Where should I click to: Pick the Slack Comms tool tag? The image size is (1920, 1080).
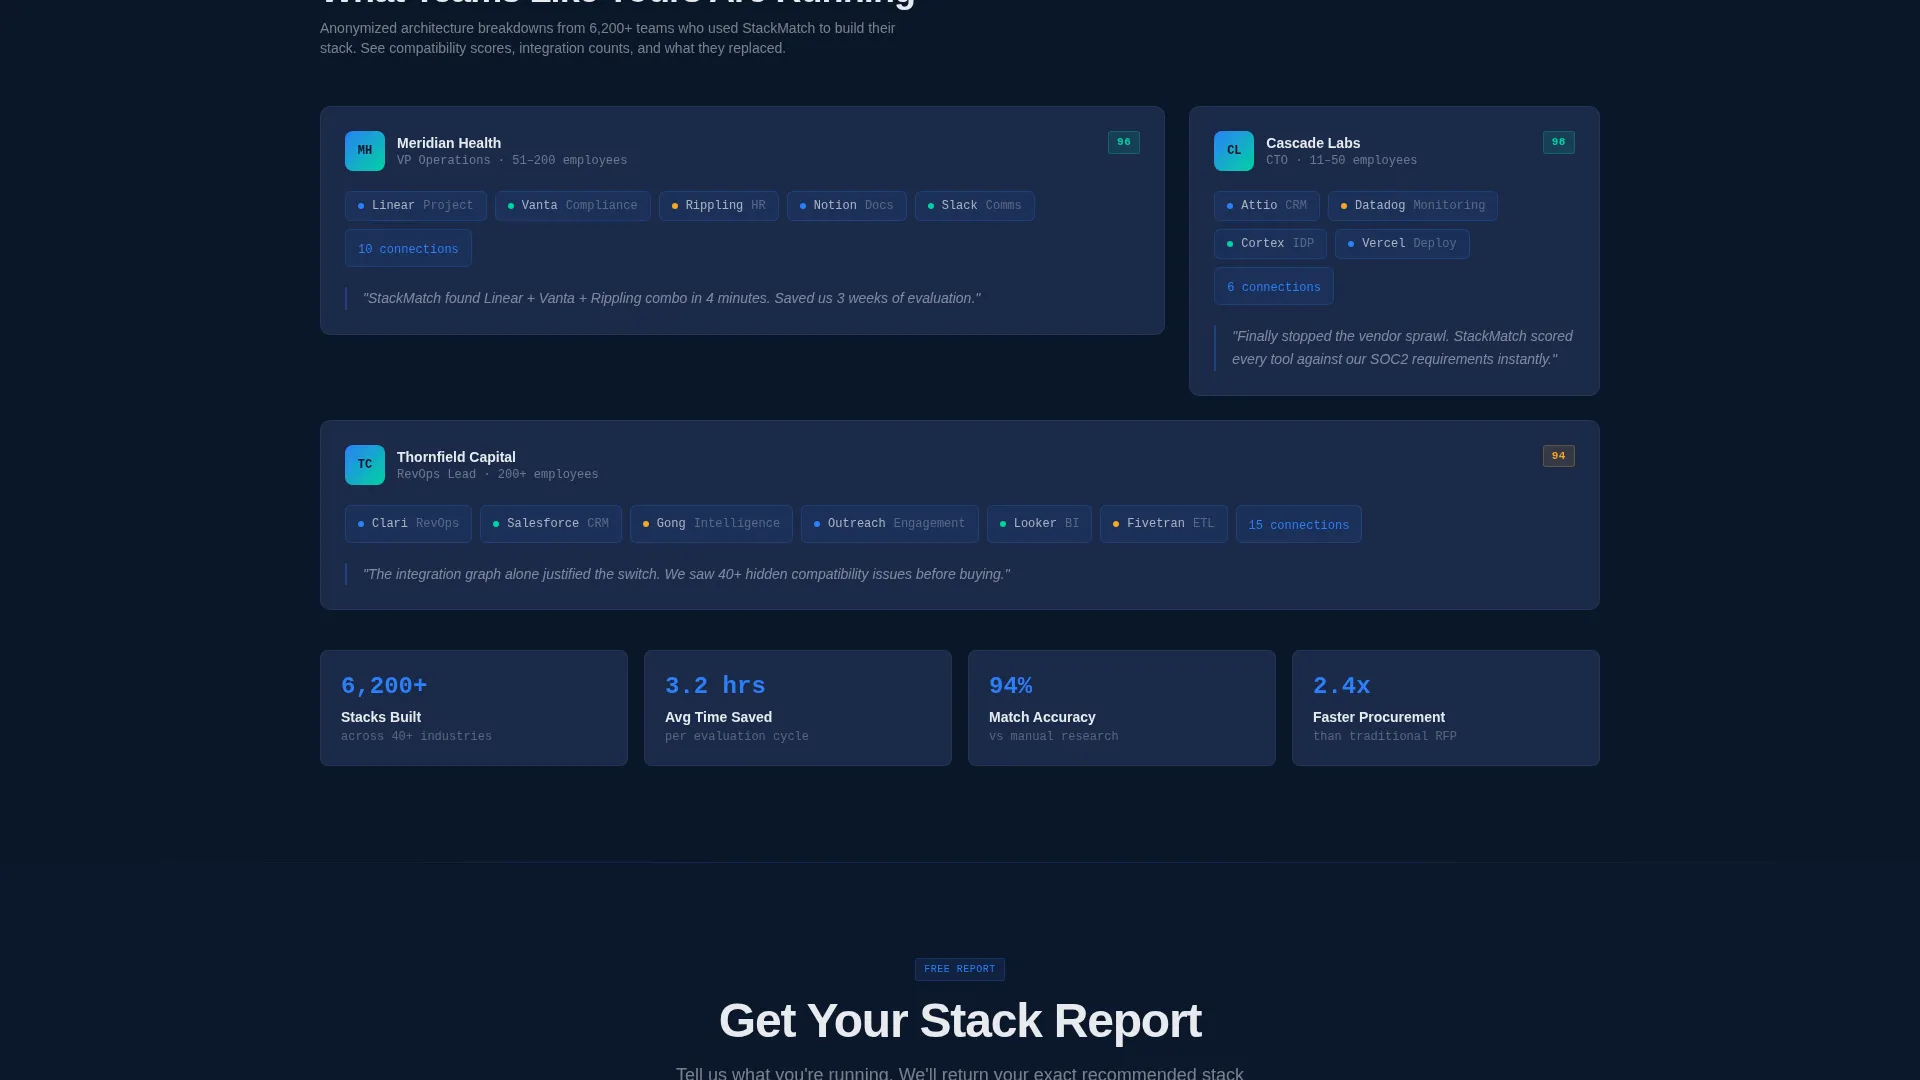(975, 206)
